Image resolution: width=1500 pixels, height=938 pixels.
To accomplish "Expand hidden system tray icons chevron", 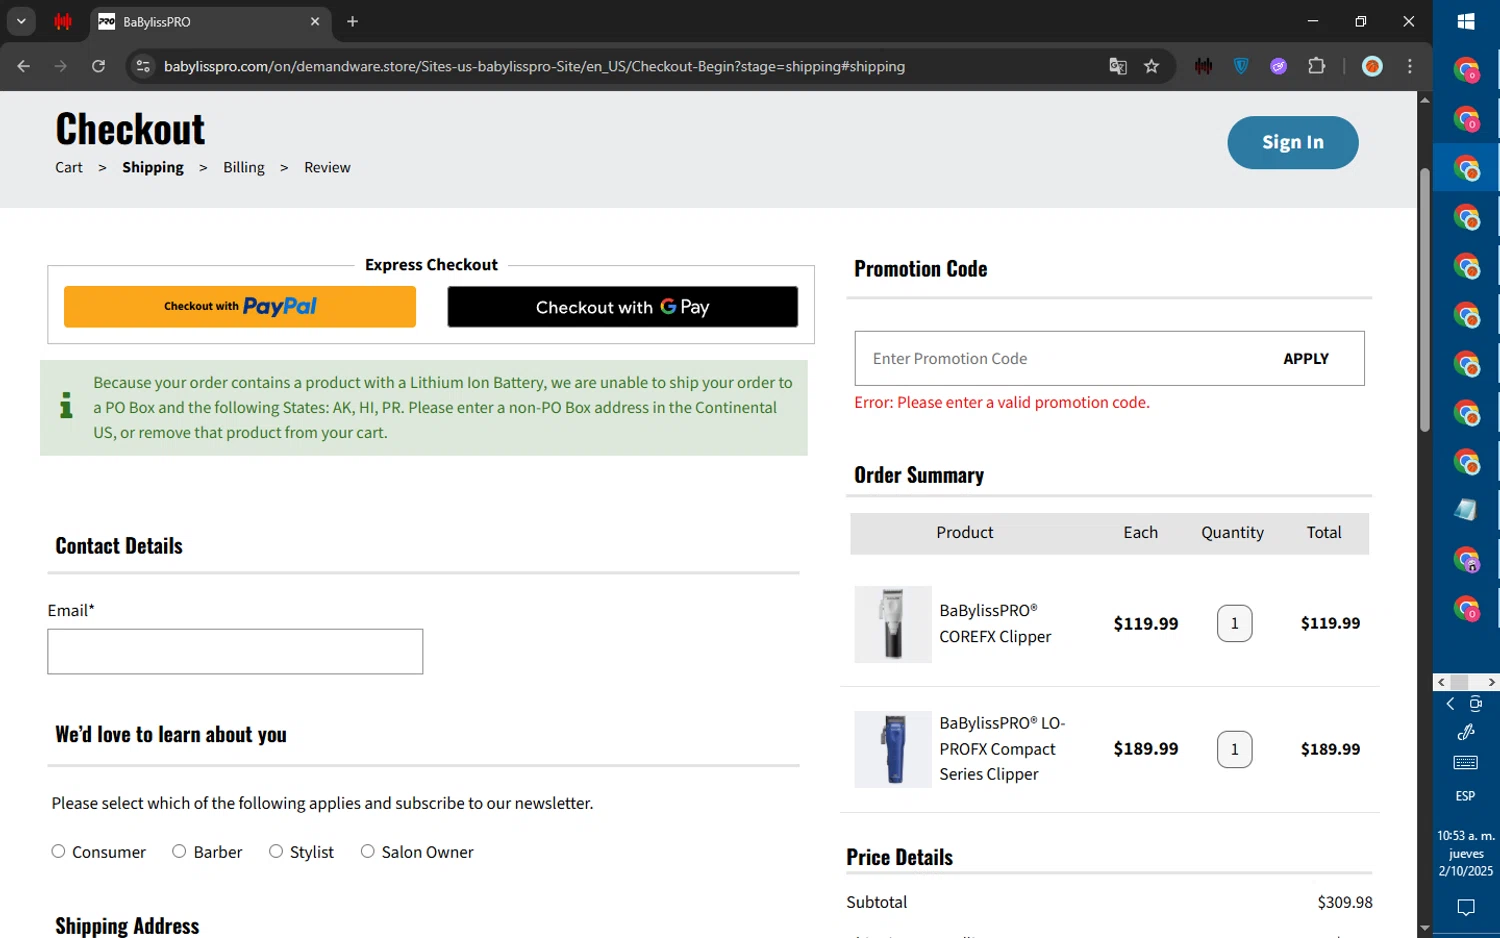I will [1450, 704].
